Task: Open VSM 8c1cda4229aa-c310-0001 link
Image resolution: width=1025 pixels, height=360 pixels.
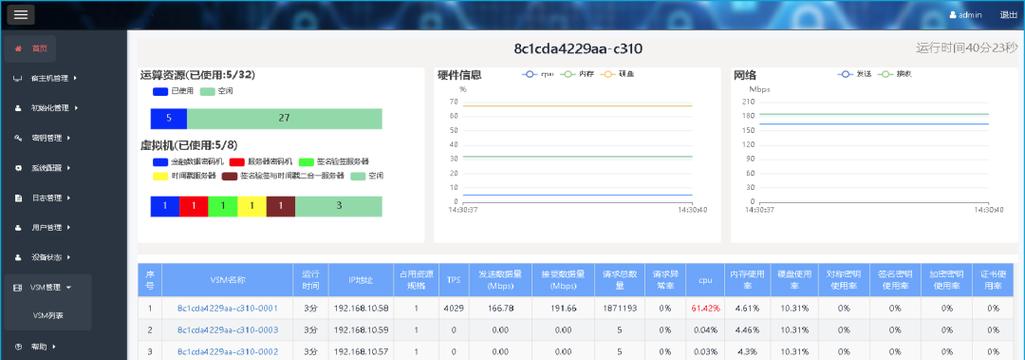Action: click(x=227, y=308)
